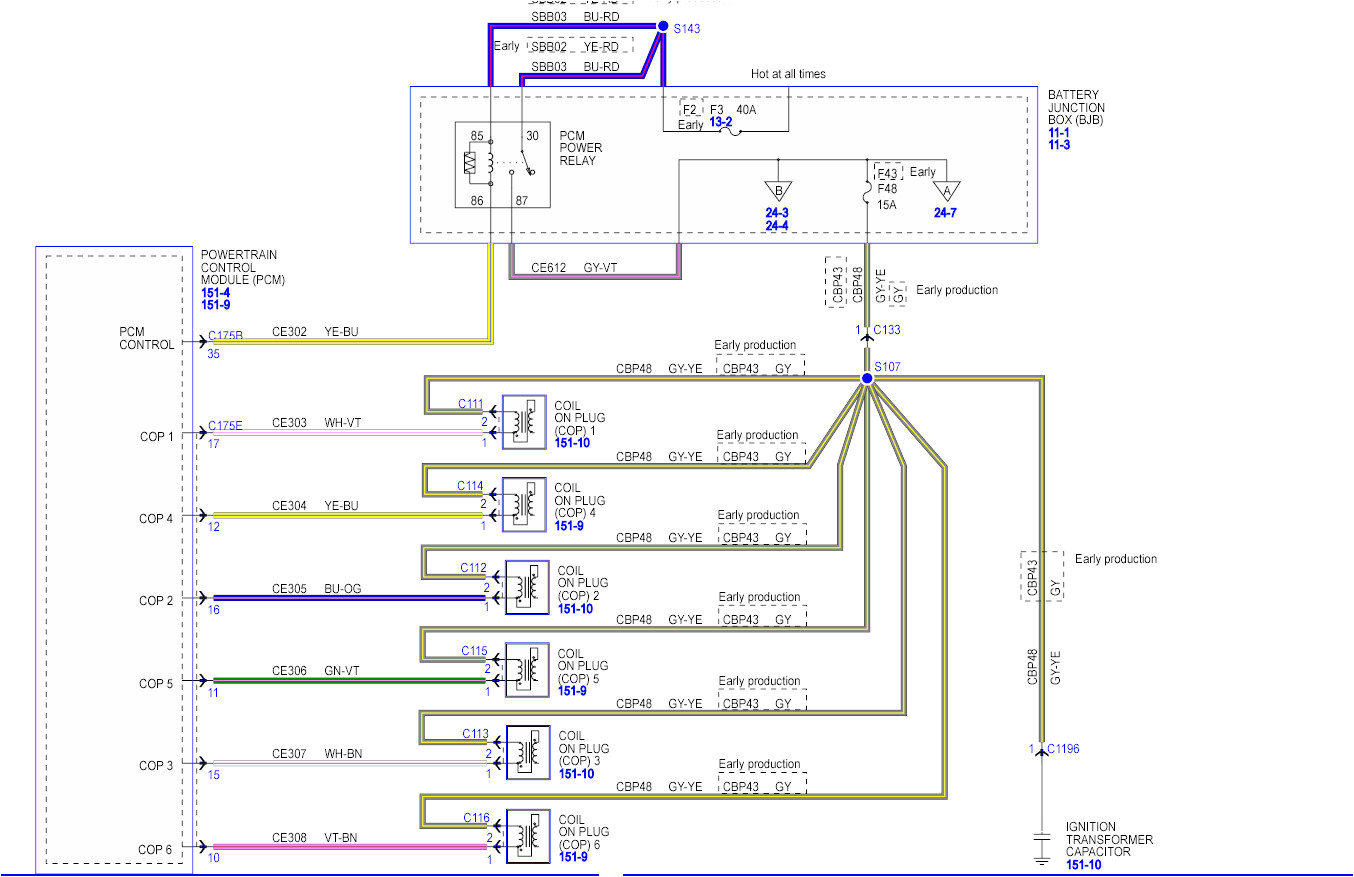Click the PCM Power Relay symbol

coord(502,165)
